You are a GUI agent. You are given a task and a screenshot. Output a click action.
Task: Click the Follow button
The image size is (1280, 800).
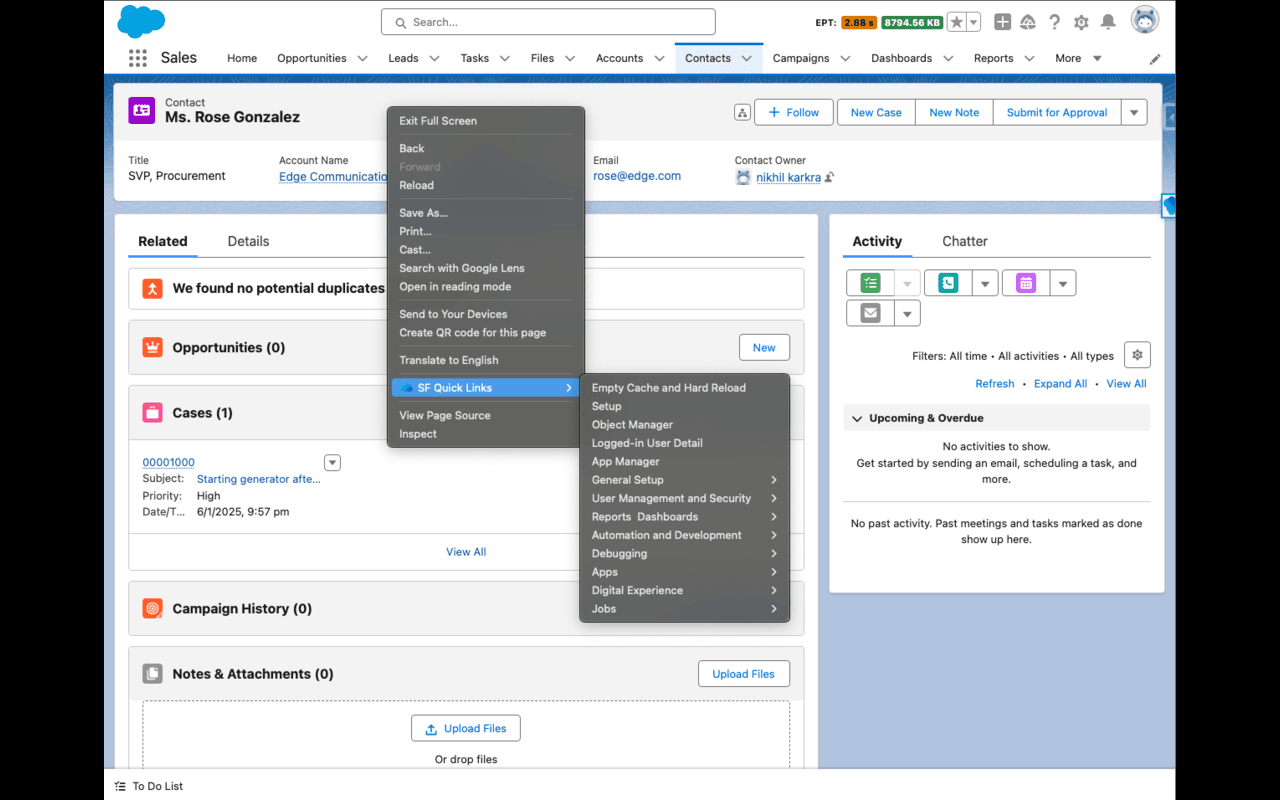click(794, 113)
